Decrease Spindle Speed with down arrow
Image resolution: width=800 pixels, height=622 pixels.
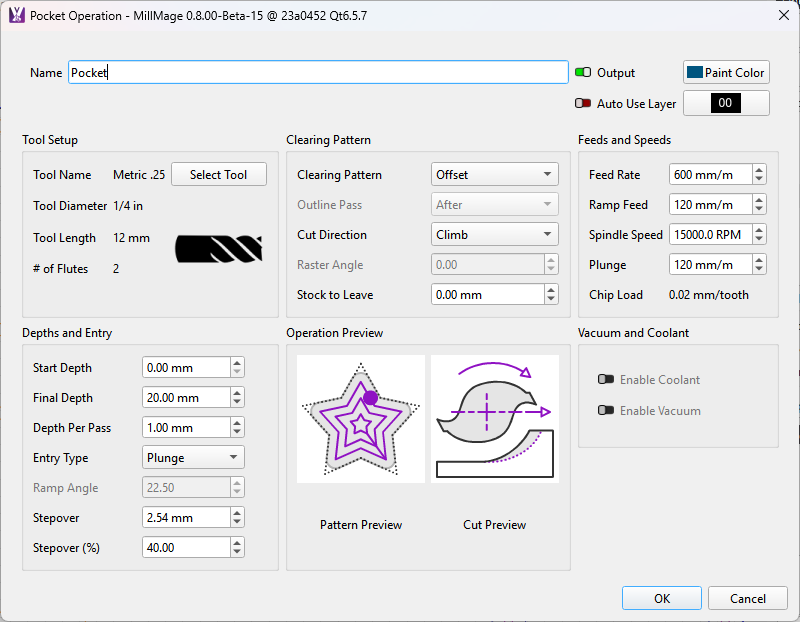[x=759, y=239]
